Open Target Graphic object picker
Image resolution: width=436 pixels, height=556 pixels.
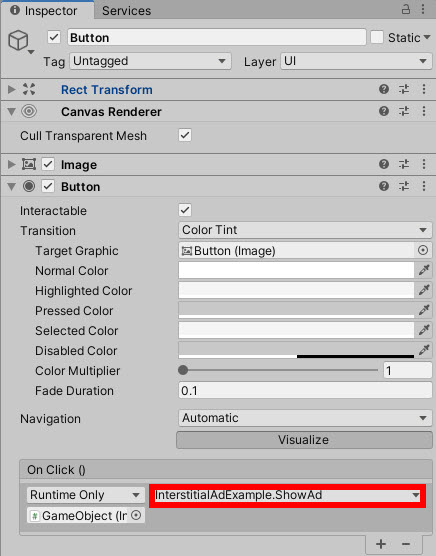(423, 250)
